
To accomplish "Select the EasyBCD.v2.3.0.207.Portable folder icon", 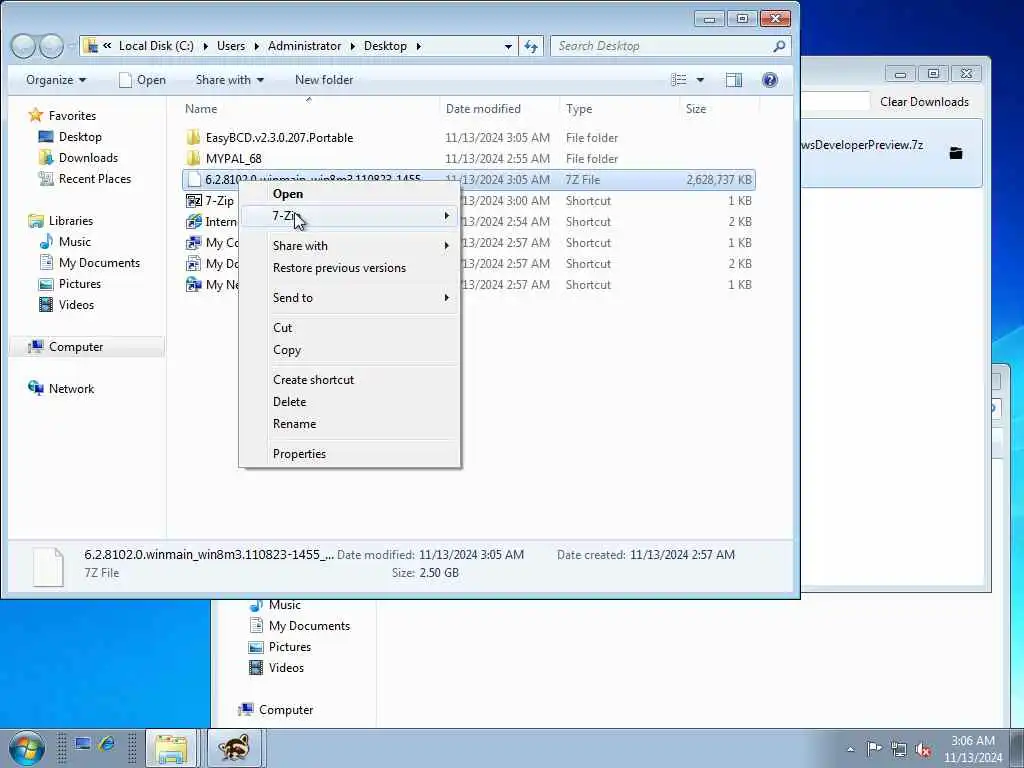I will coord(193,137).
